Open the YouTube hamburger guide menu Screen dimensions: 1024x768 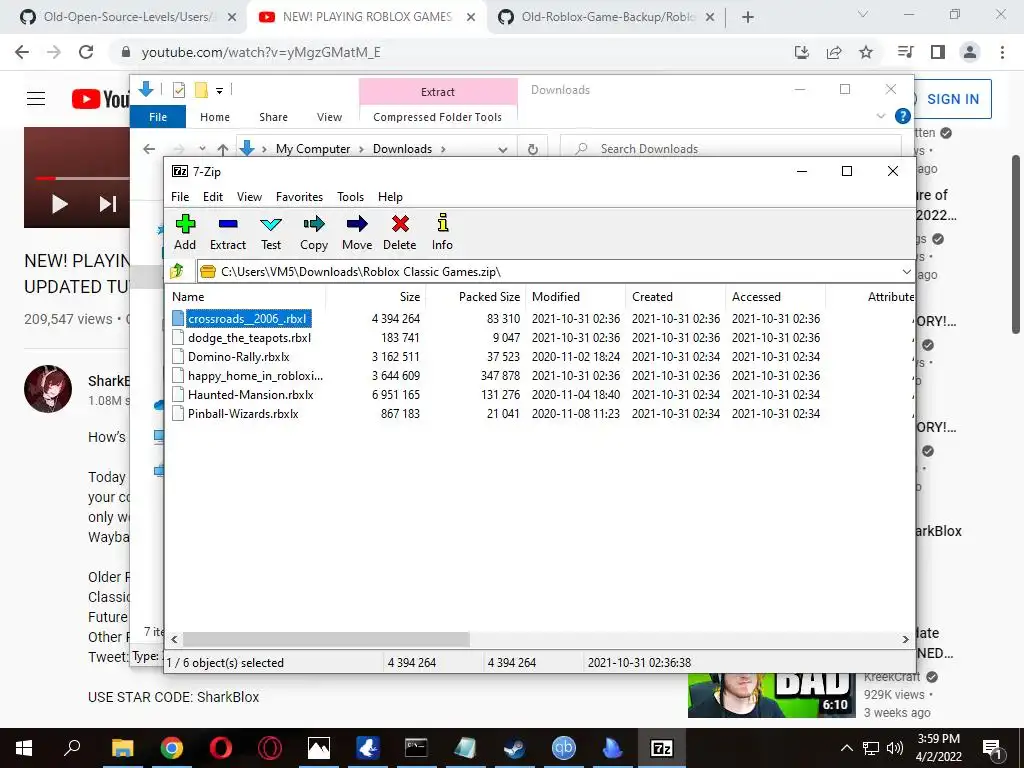(x=36, y=99)
